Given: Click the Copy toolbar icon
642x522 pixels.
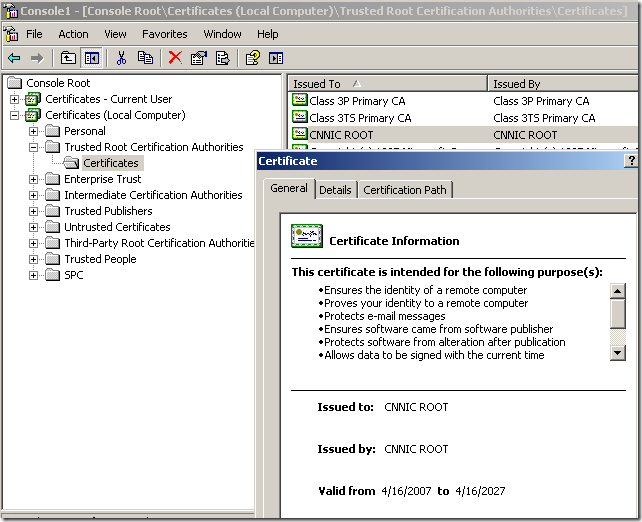Looking at the screenshot, I should [x=145, y=58].
